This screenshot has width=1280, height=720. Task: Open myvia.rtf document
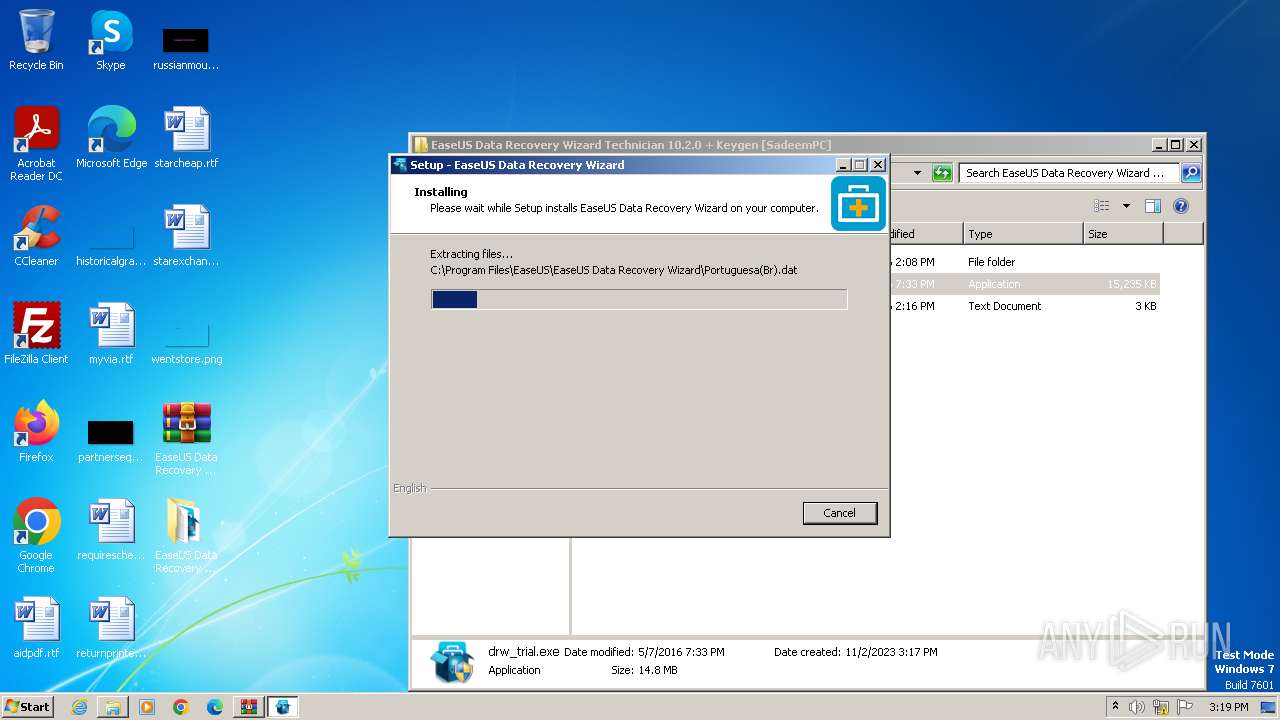pos(111,334)
